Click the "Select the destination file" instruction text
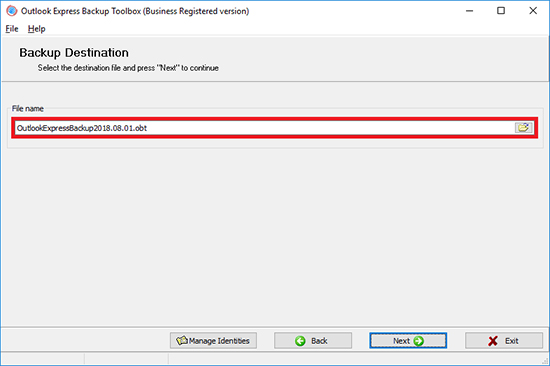This screenshot has height=366, width=550. point(128,68)
